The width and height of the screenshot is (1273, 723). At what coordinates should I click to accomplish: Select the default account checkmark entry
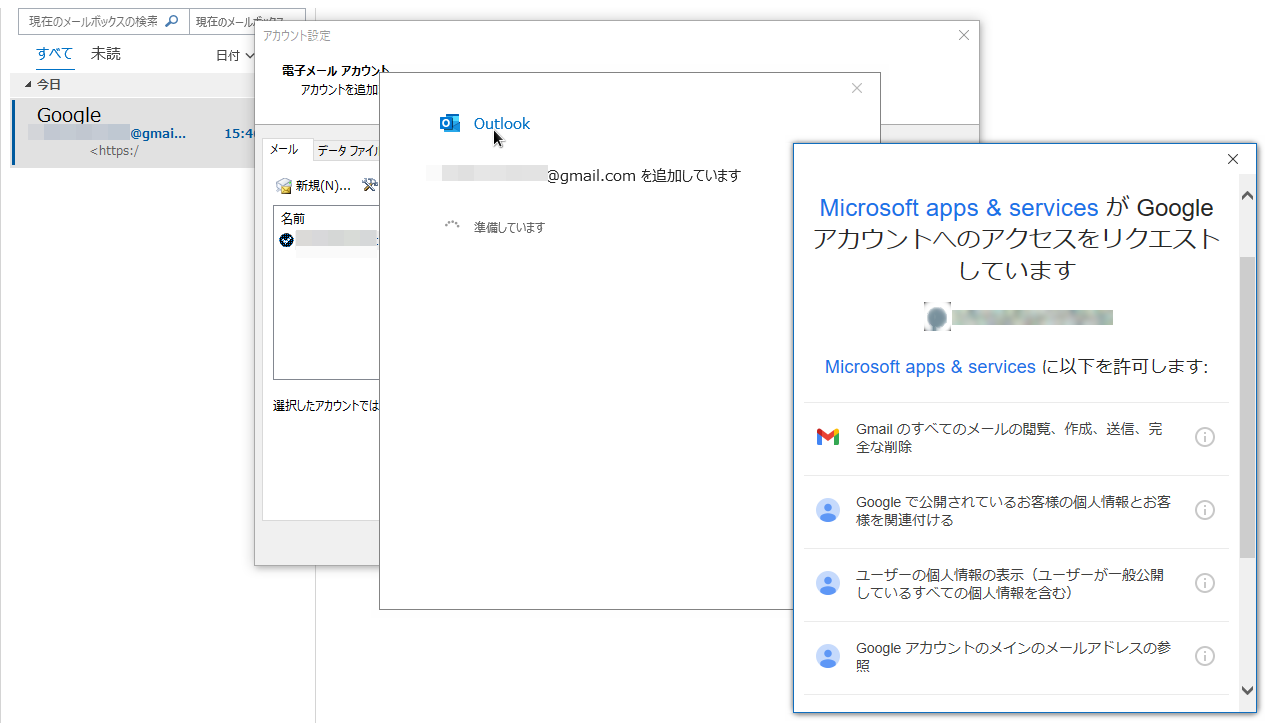(x=287, y=240)
